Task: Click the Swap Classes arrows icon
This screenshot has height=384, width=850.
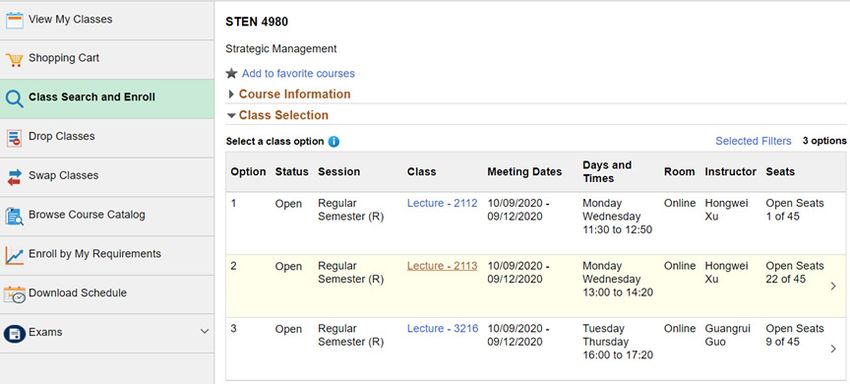Action: (x=15, y=177)
